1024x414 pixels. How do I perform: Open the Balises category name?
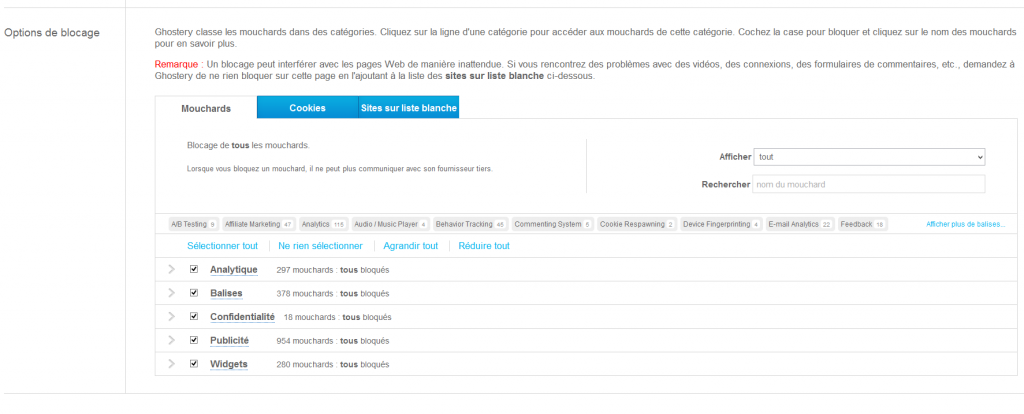tap(226, 293)
